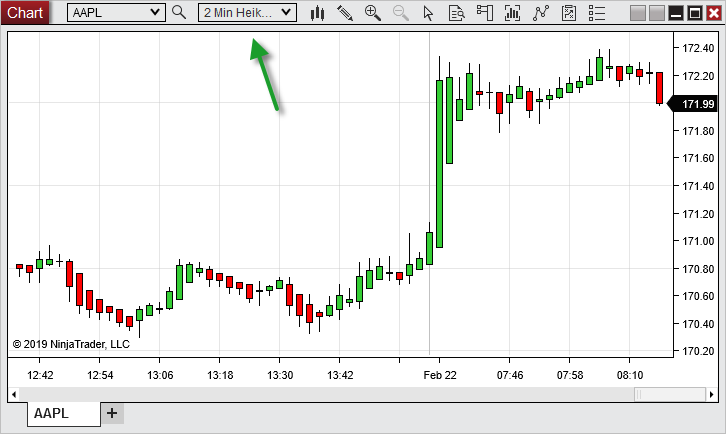726x434 pixels.
Task: Click the instrument search magnifier icon
Action: pos(179,13)
